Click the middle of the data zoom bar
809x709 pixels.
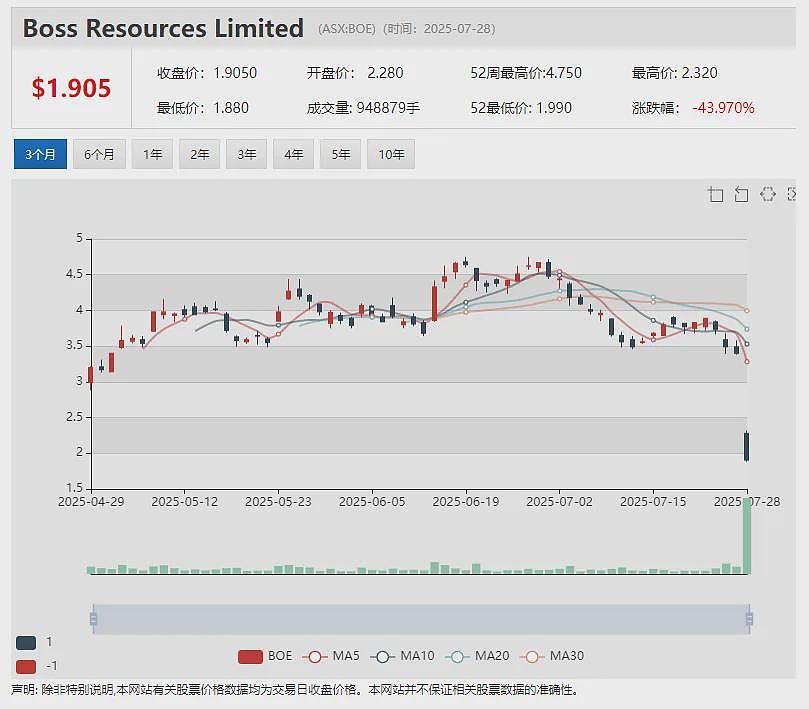[x=421, y=618]
